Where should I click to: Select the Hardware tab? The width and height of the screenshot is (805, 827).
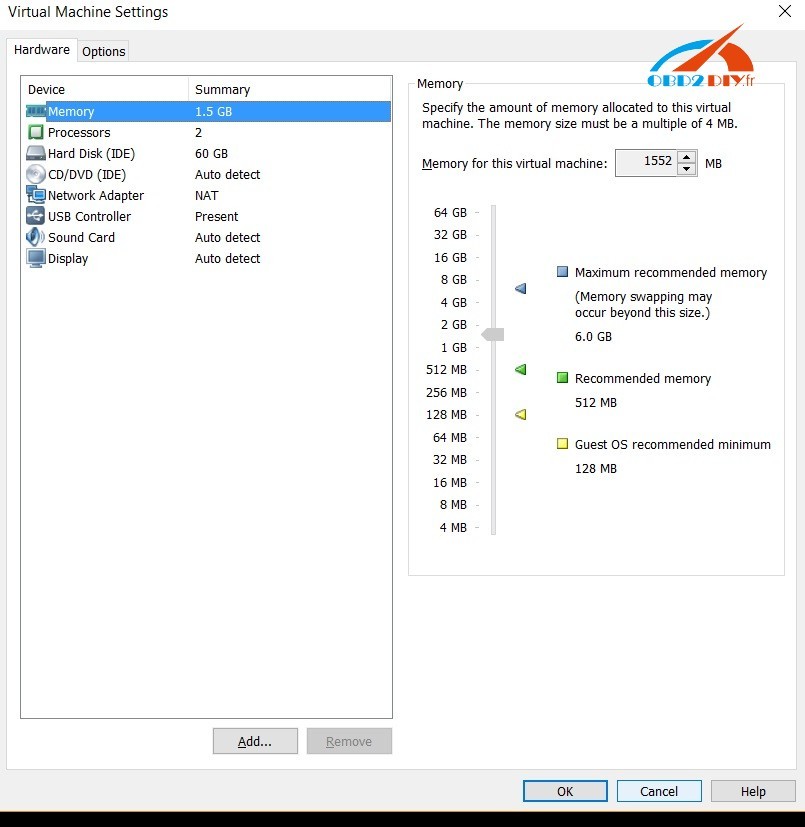coord(42,50)
